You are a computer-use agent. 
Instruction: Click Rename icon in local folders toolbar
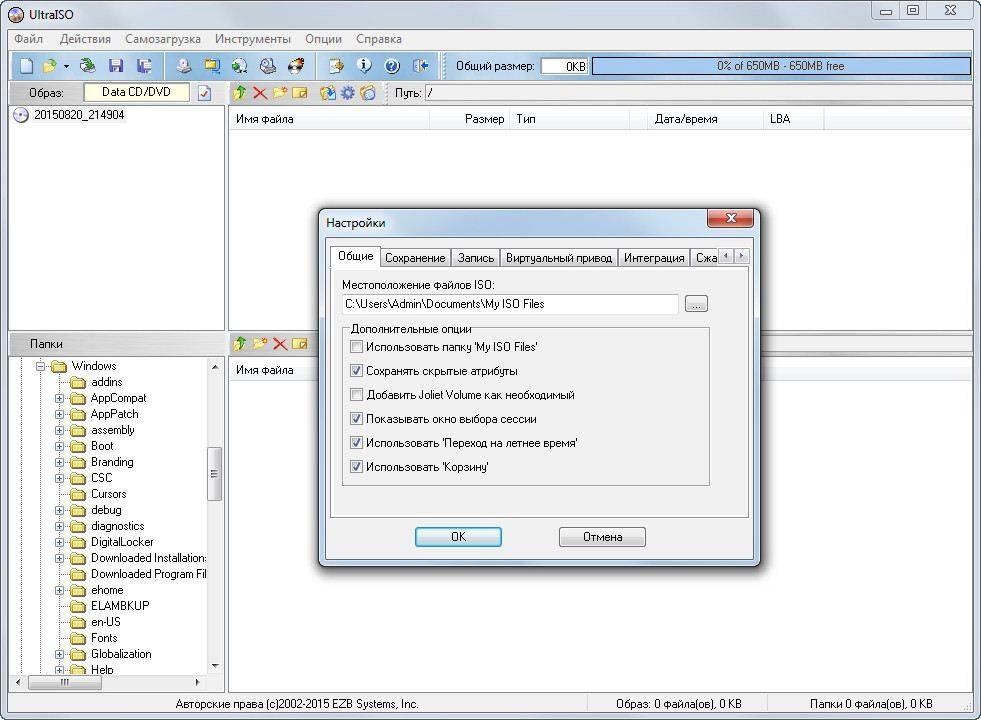[300, 343]
